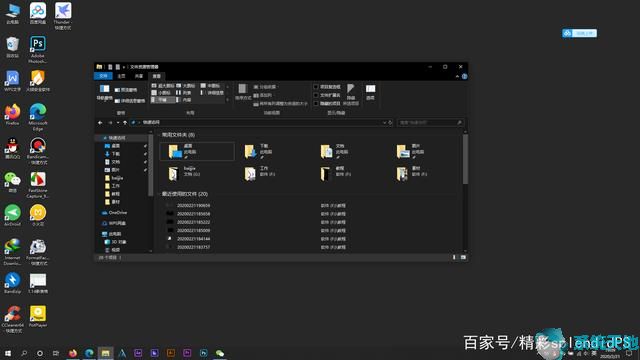
Task: Click the main pane vertical scrollbar
Action: click(x=465, y=159)
